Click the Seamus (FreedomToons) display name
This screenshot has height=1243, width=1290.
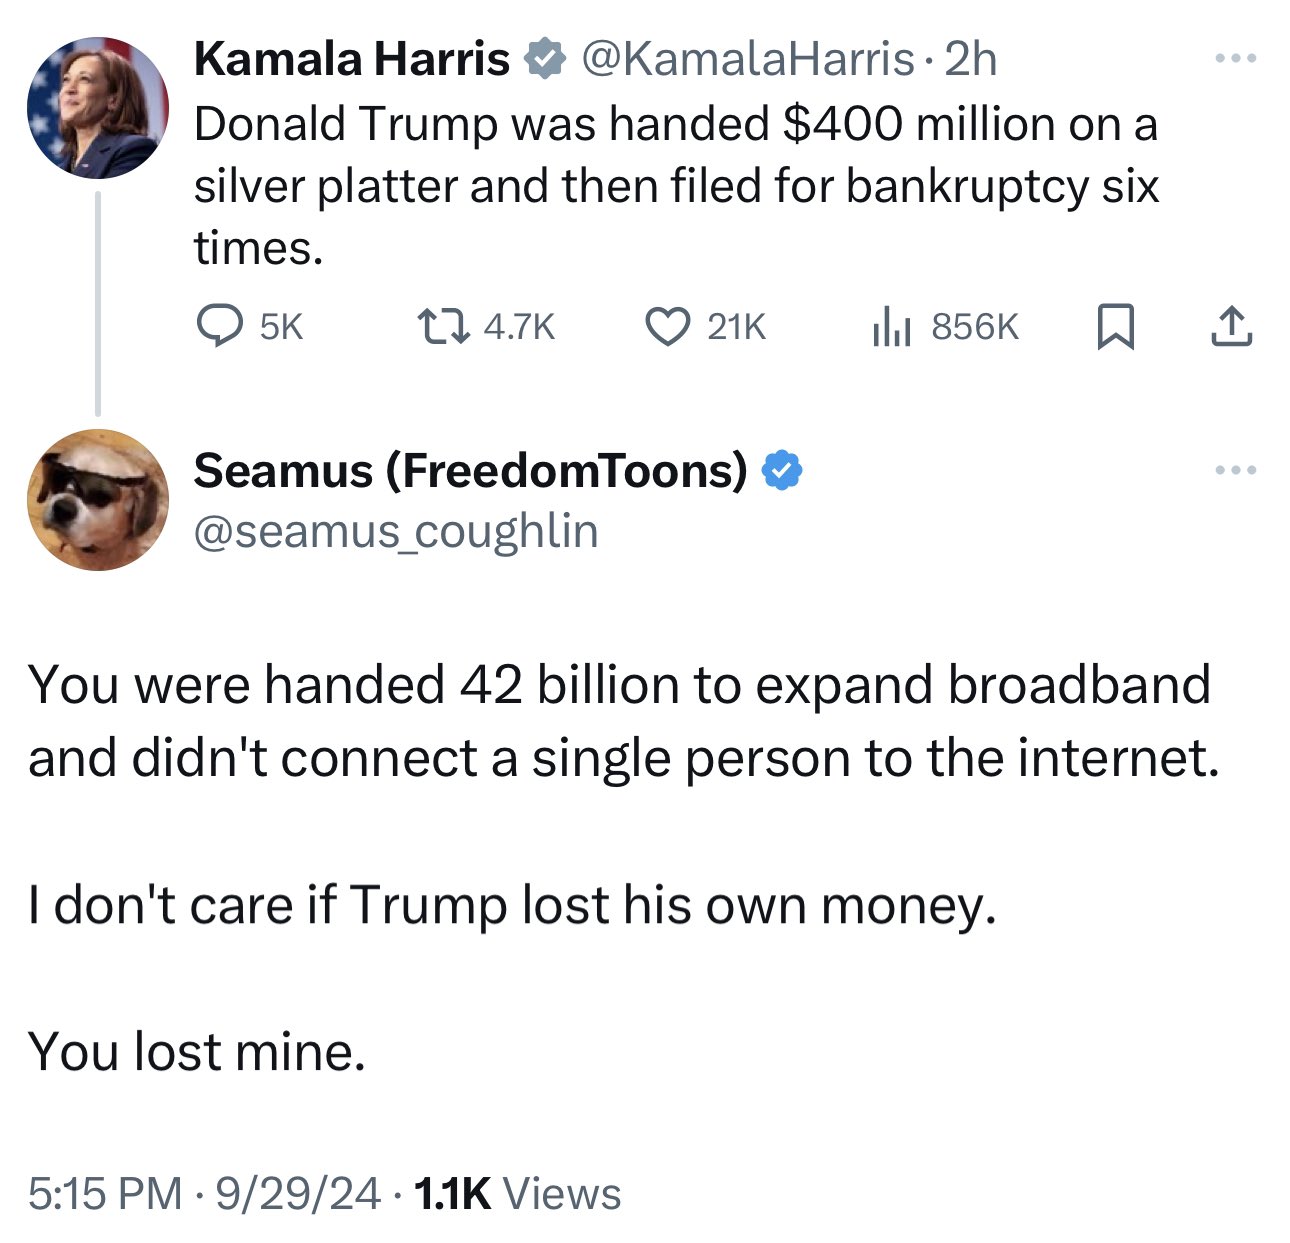pyautogui.click(x=470, y=471)
